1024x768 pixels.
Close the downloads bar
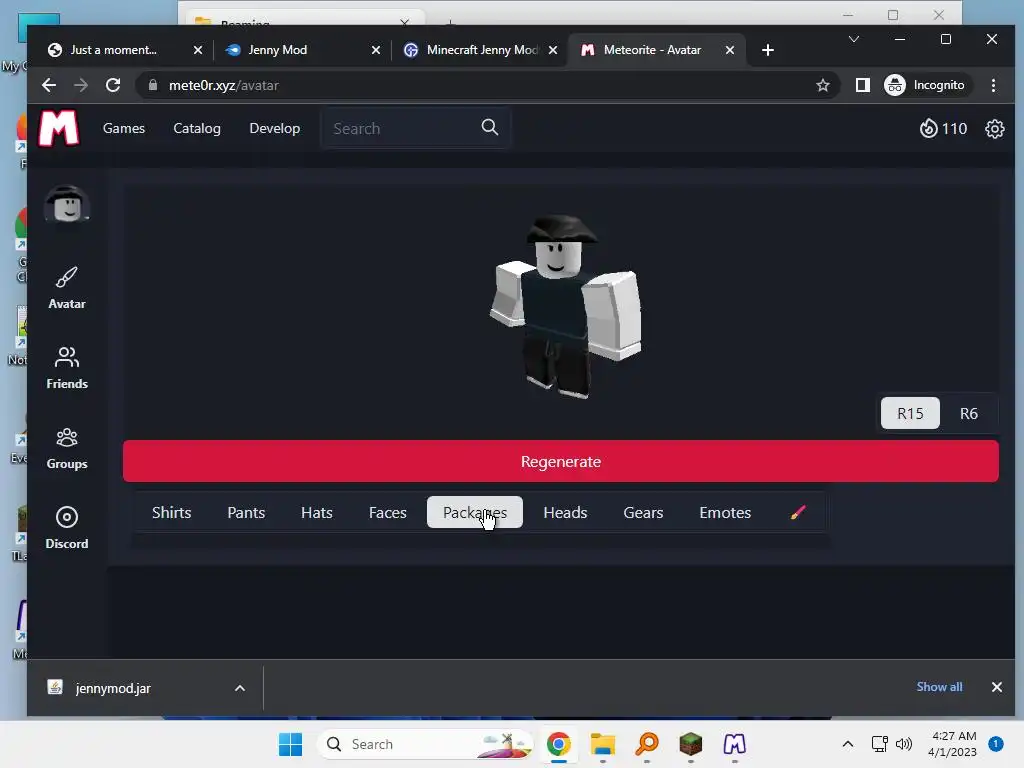[997, 687]
